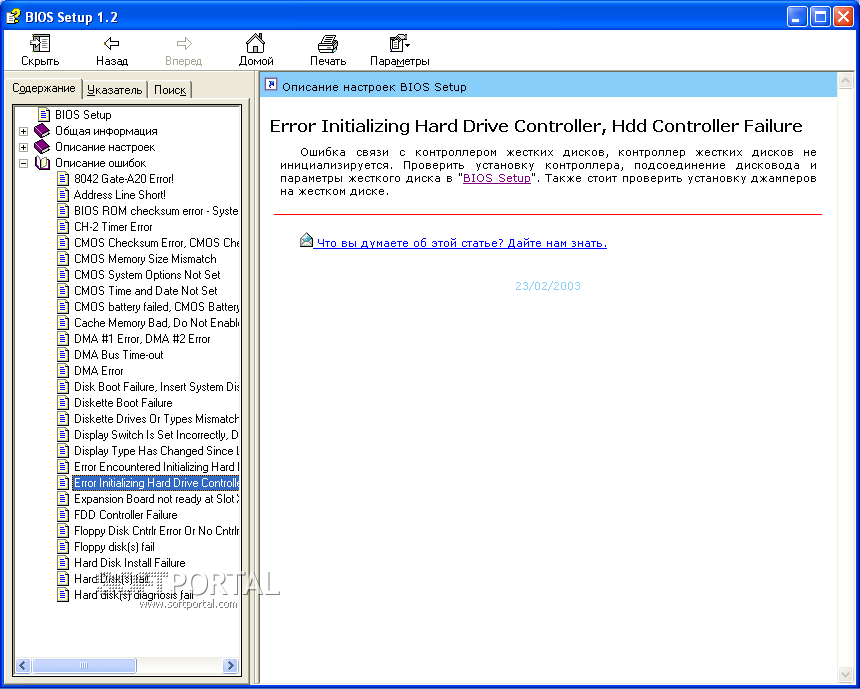Image resolution: width=860 pixels, height=689 pixels.
Task: Click the page icon of FDD Controller Failure
Action: (63, 515)
